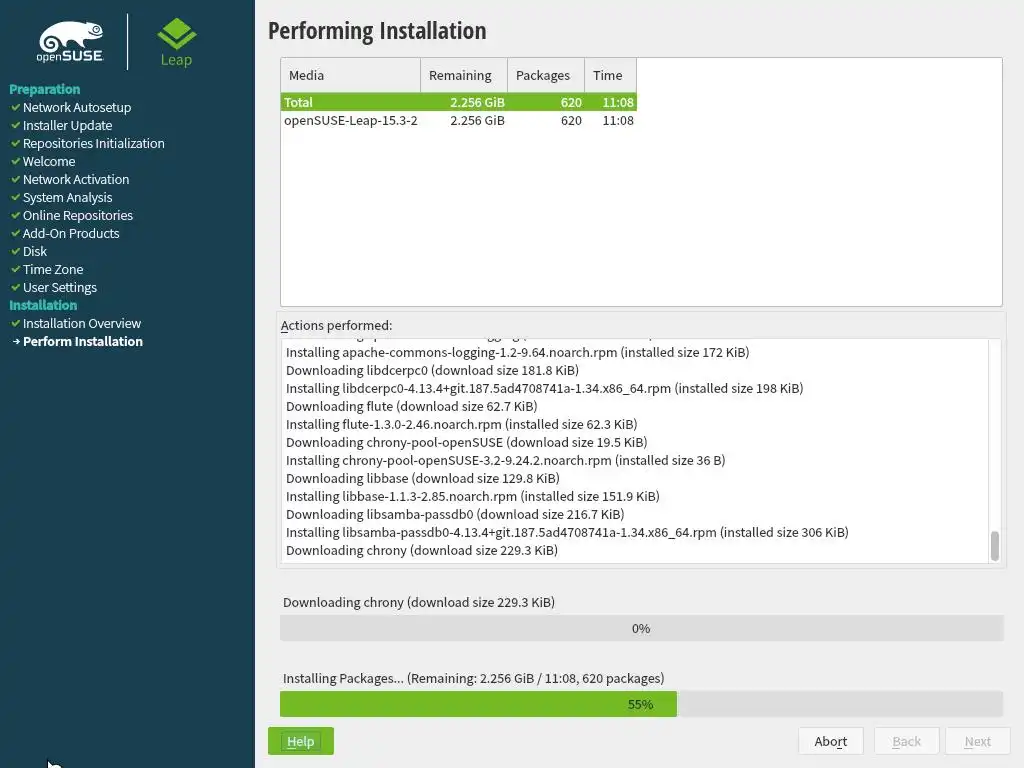Click the checkmark beside Time Zone
1024x768 pixels.
coord(16,269)
